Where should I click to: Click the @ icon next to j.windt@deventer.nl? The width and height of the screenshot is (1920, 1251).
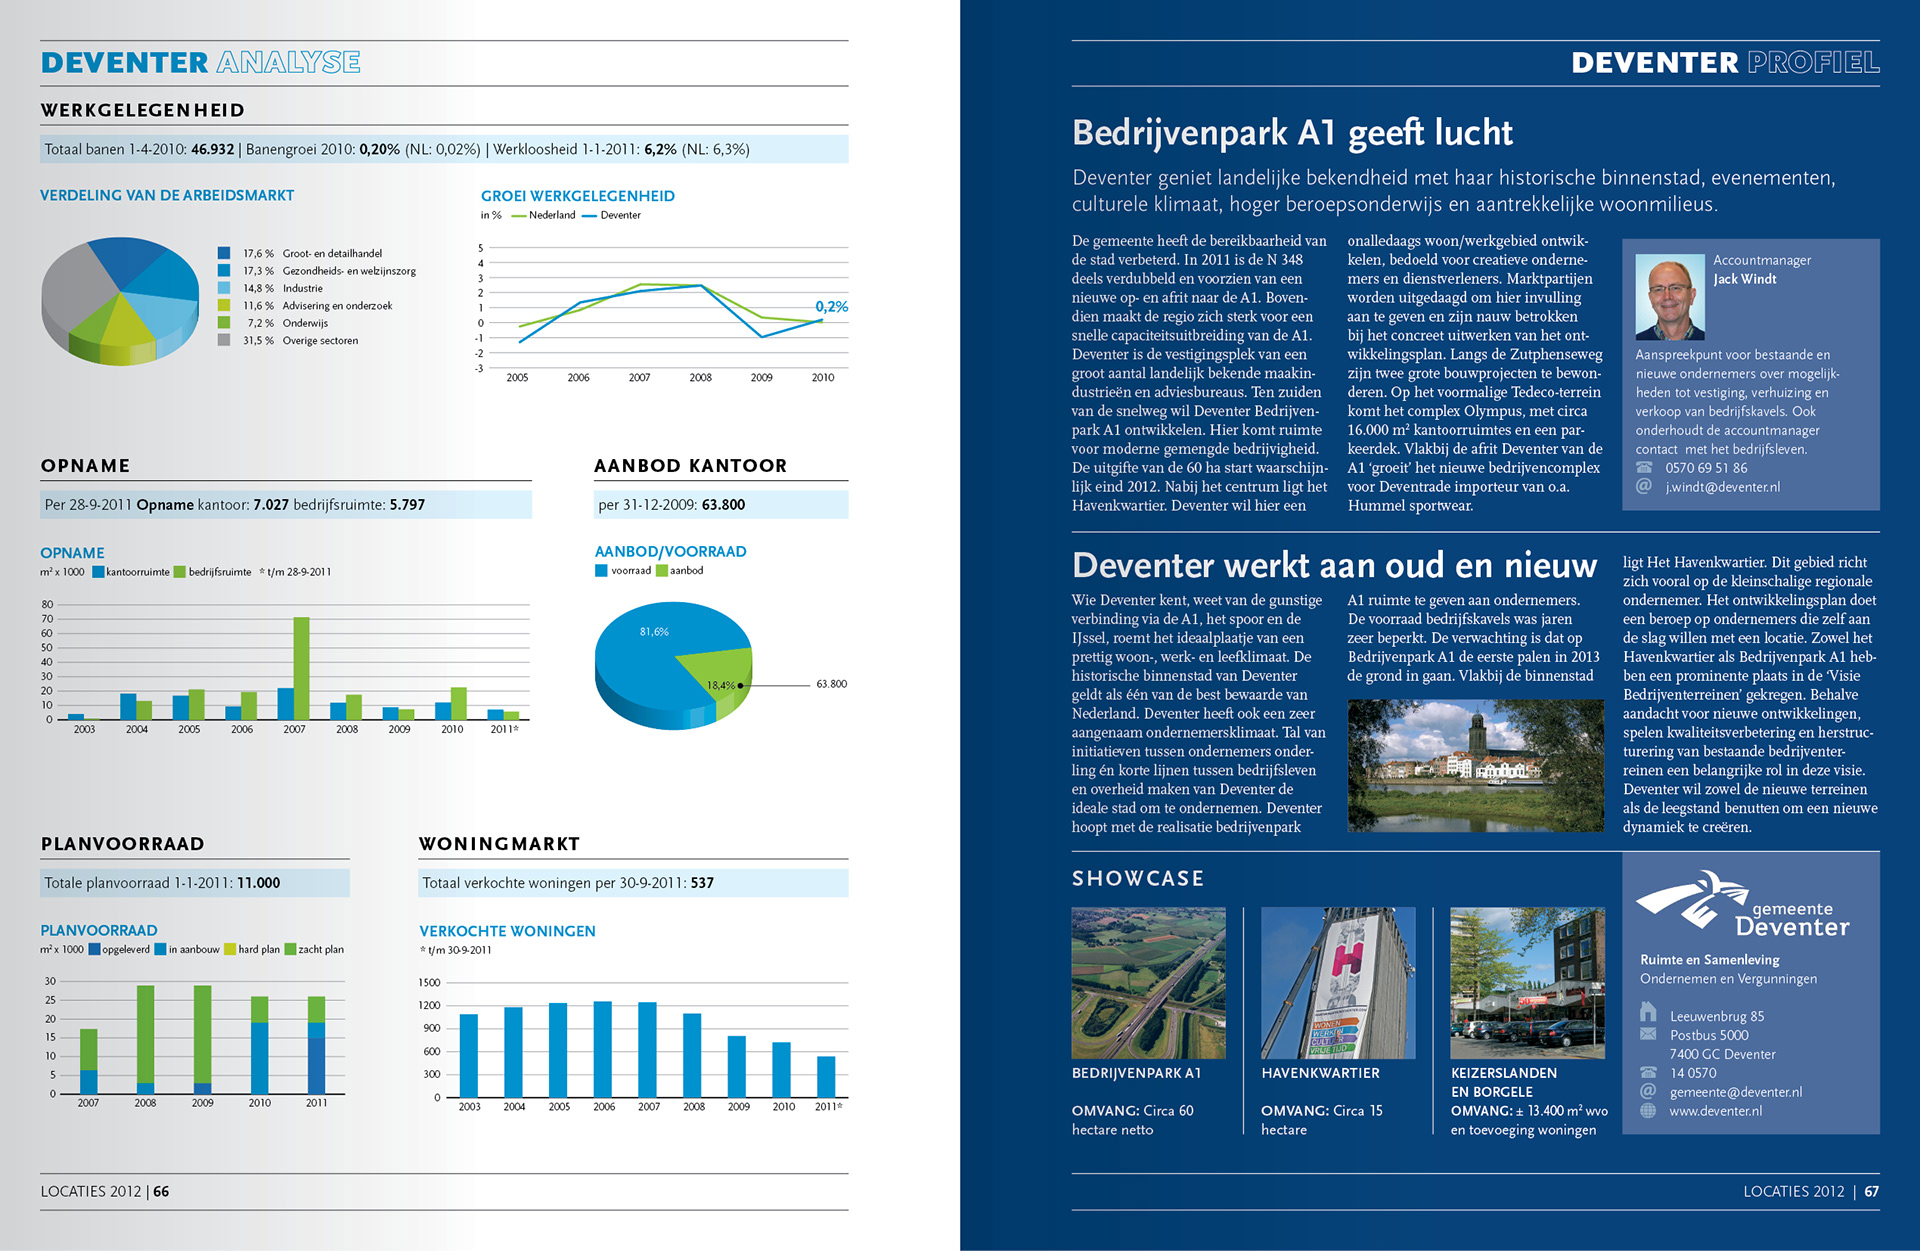point(1643,486)
